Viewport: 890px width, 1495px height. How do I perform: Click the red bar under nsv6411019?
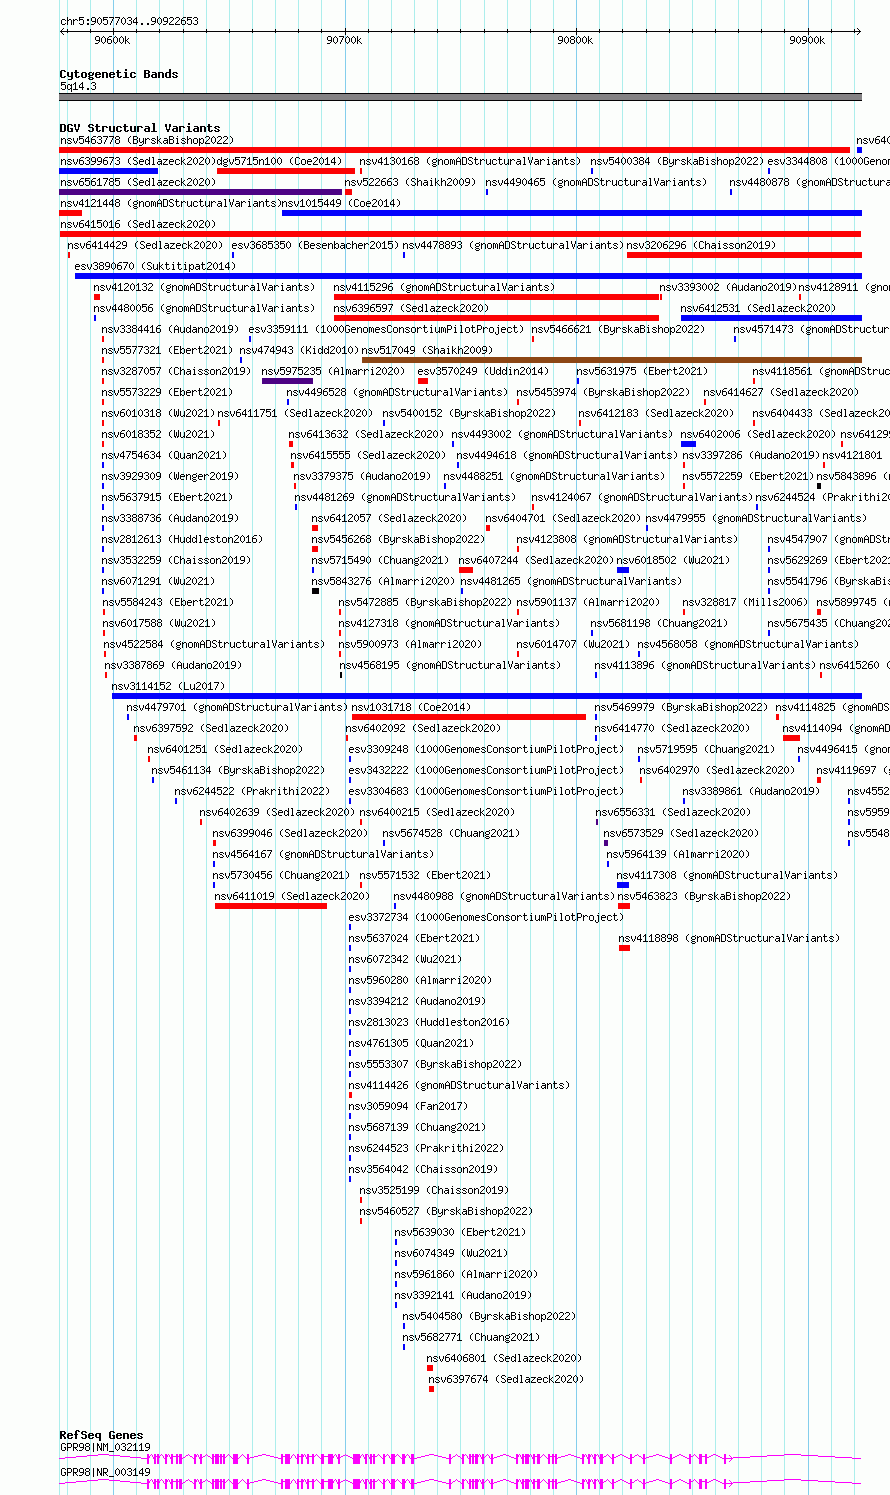271,906
